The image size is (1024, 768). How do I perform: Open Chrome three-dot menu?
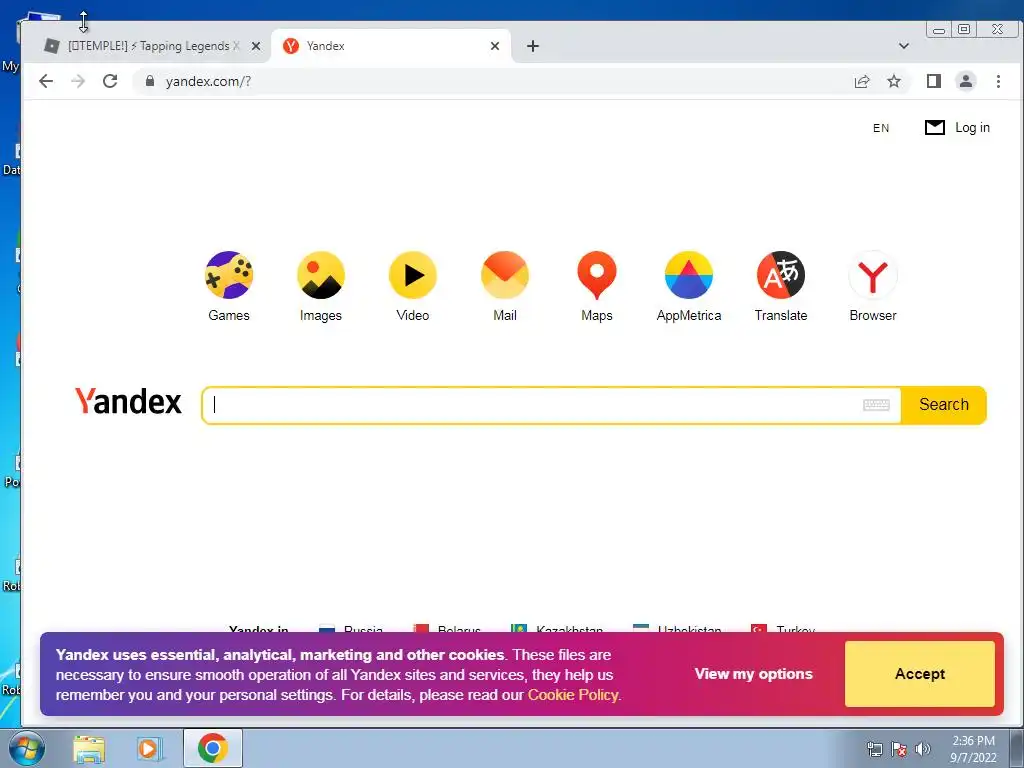coord(998,81)
